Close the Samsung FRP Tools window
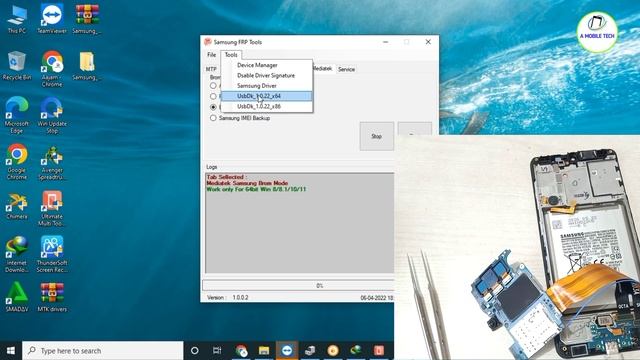 (x=428, y=42)
